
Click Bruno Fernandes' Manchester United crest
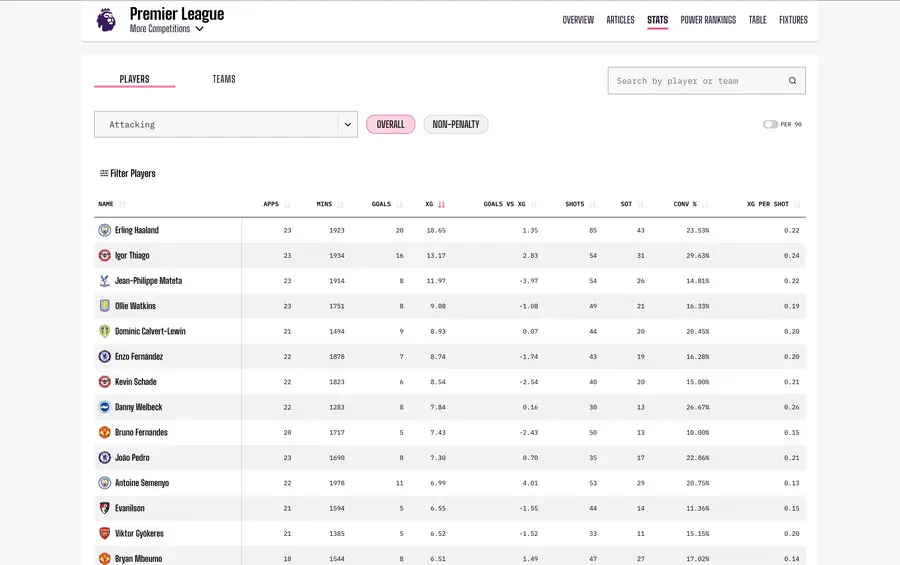point(104,432)
